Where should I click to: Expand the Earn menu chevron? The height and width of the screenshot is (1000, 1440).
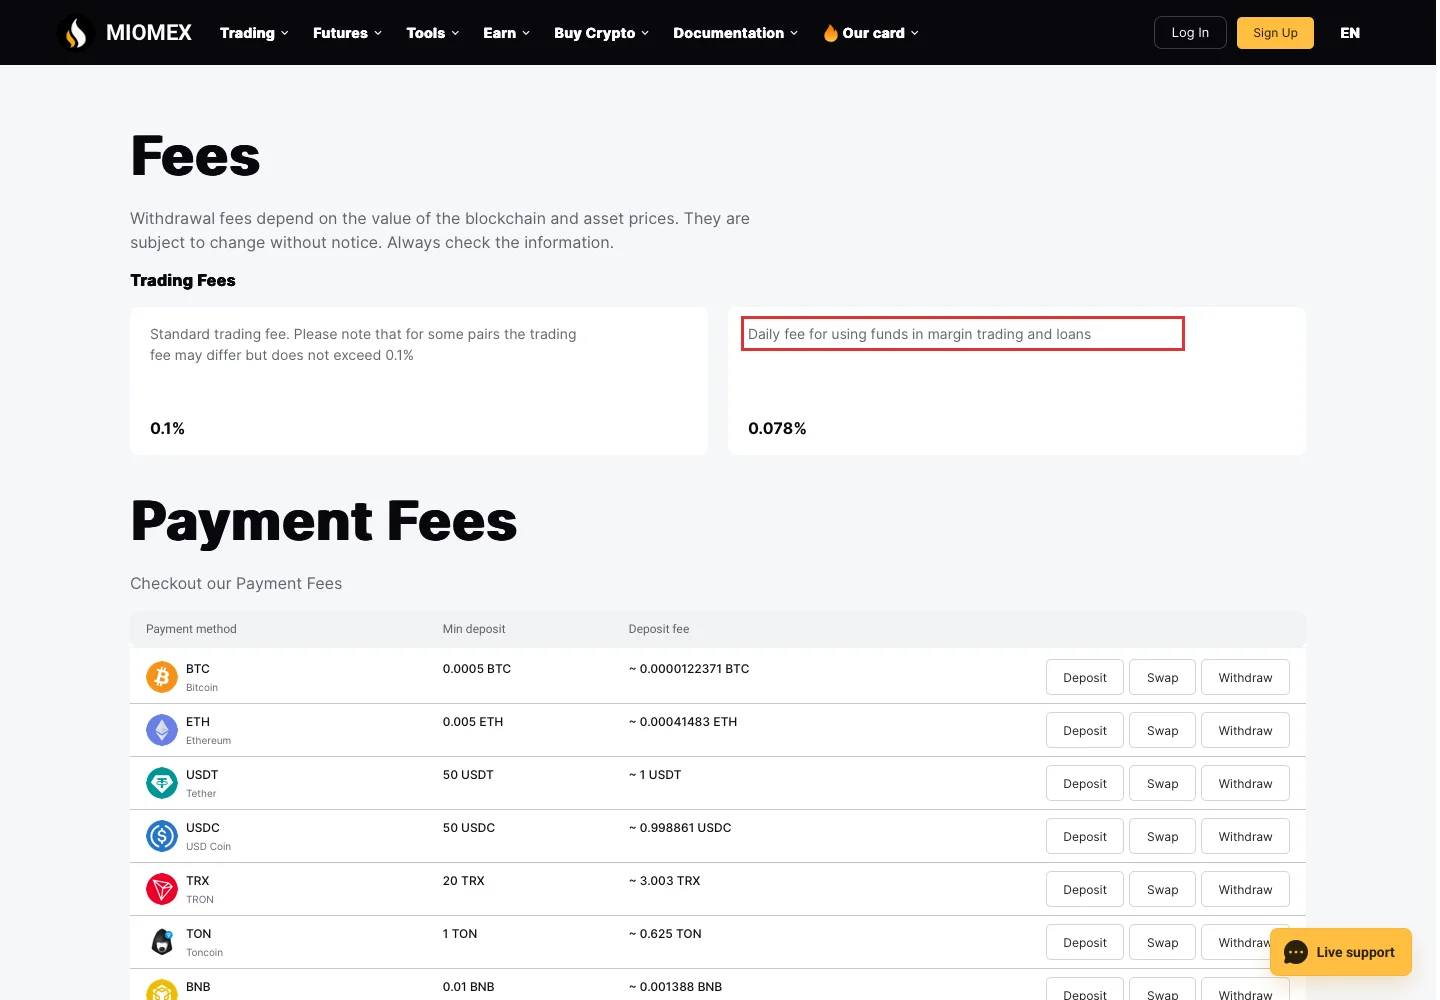pyautogui.click(x=526, y=33)
